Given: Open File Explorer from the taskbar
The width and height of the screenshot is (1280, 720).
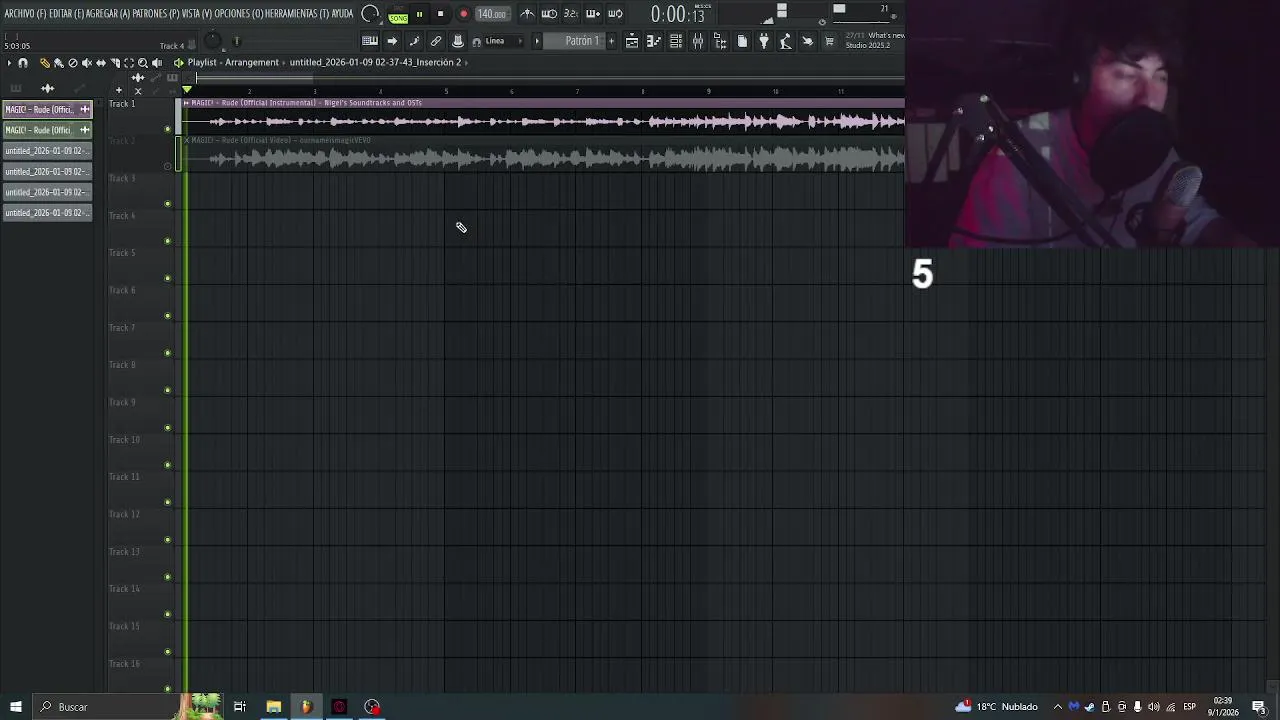Looking at the screenshot, I should (x=273, y=707).
